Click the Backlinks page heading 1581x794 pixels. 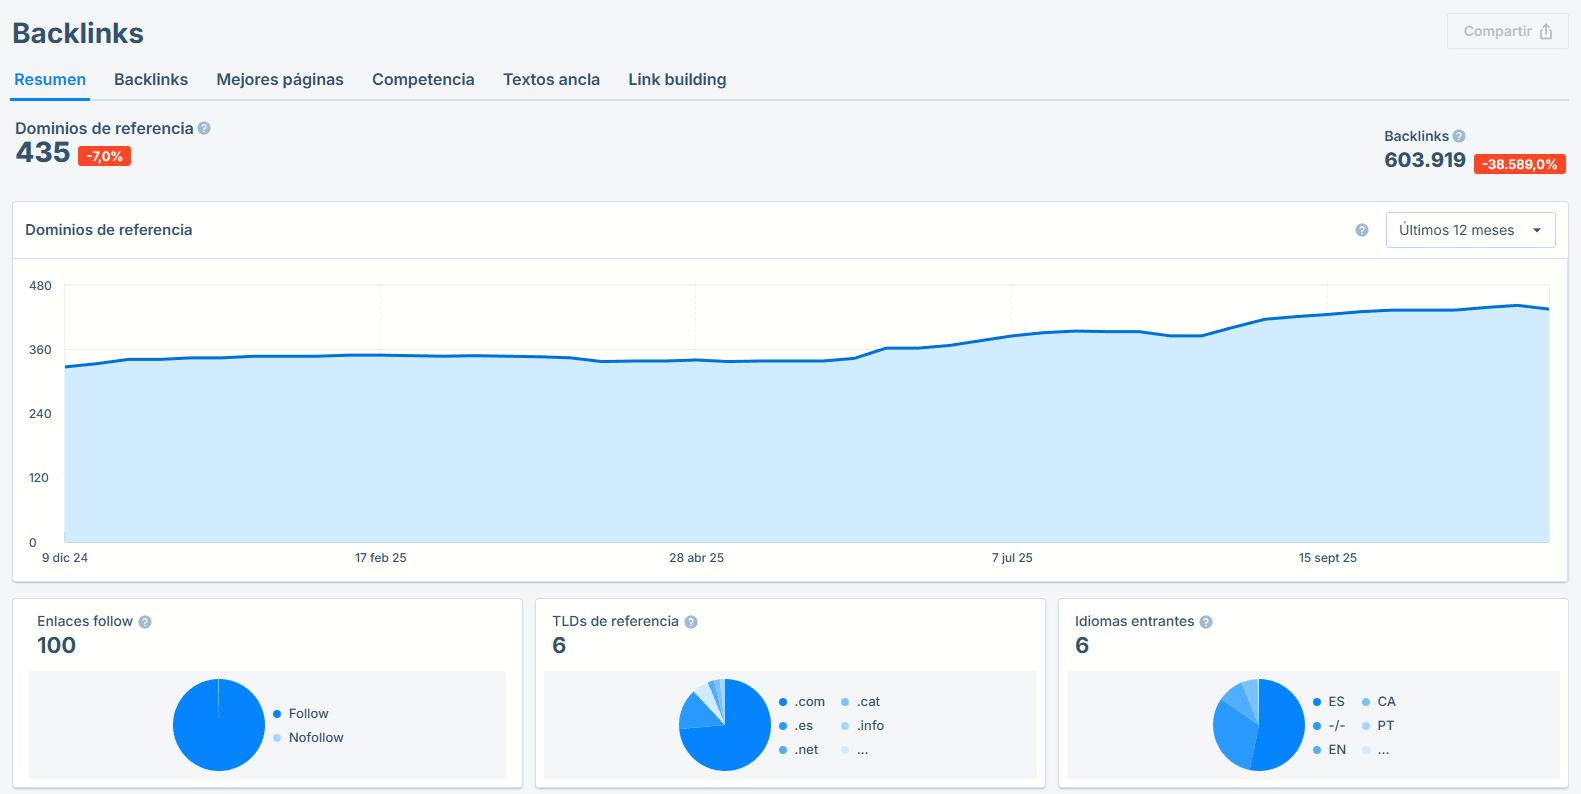tap(78, 33)
